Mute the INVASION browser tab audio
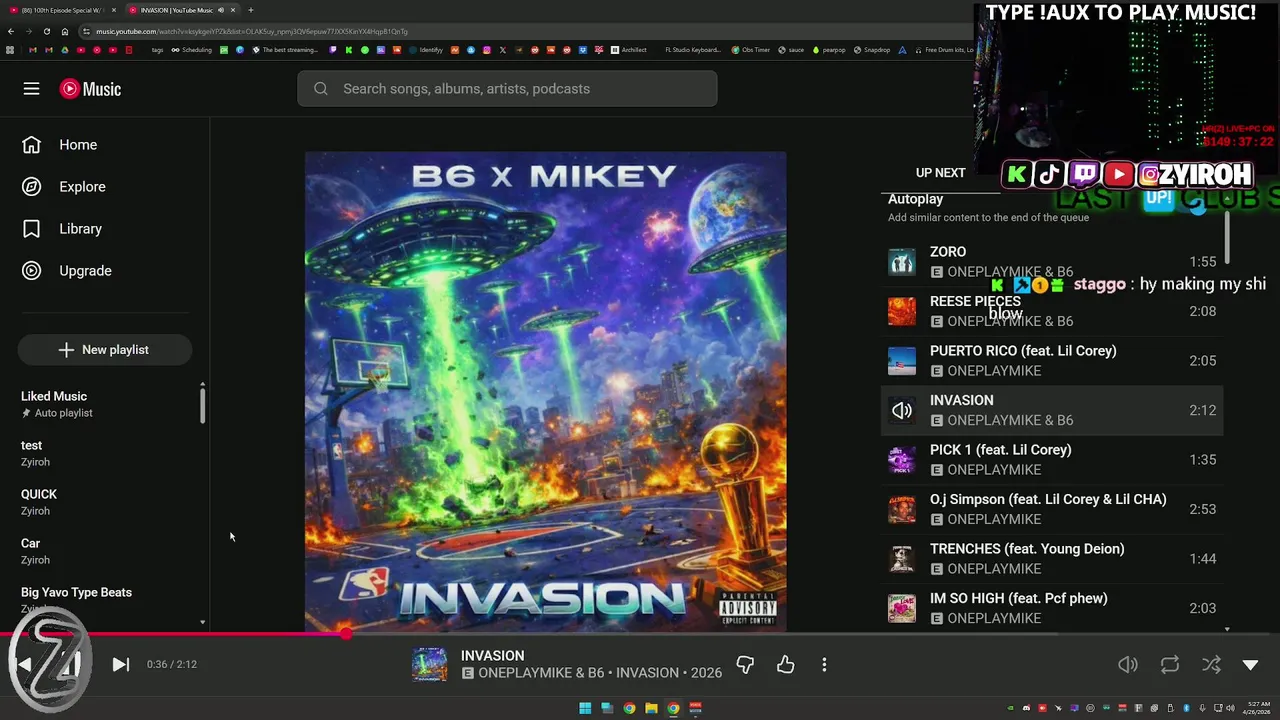This screenshot has width=1280, height=720. (x=220, y=10)
